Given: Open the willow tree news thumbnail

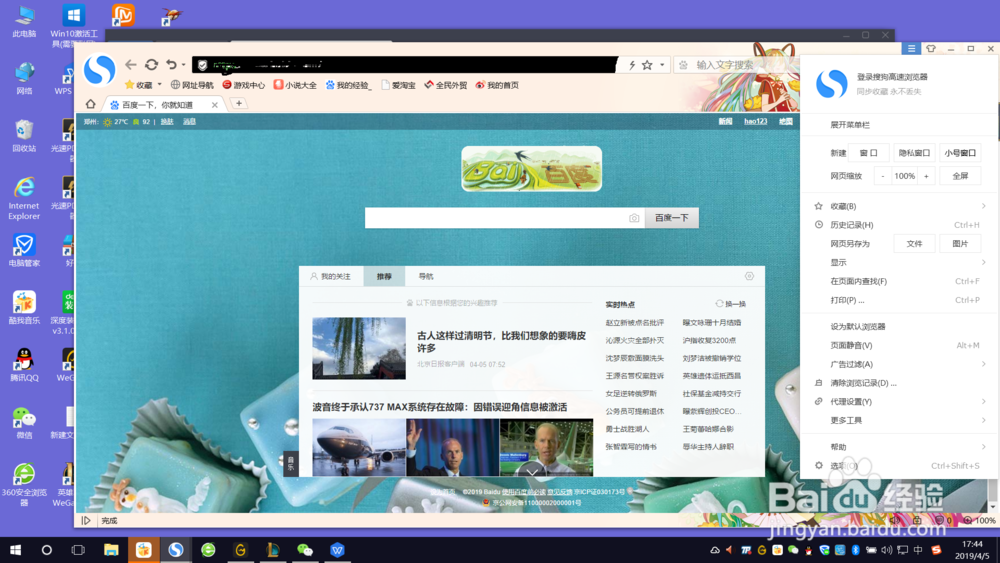Looking at the screenshot, I should click(359, 348).
